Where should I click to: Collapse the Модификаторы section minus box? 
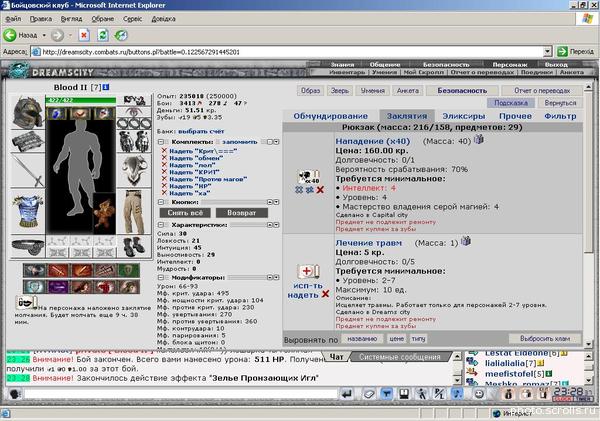161,277
